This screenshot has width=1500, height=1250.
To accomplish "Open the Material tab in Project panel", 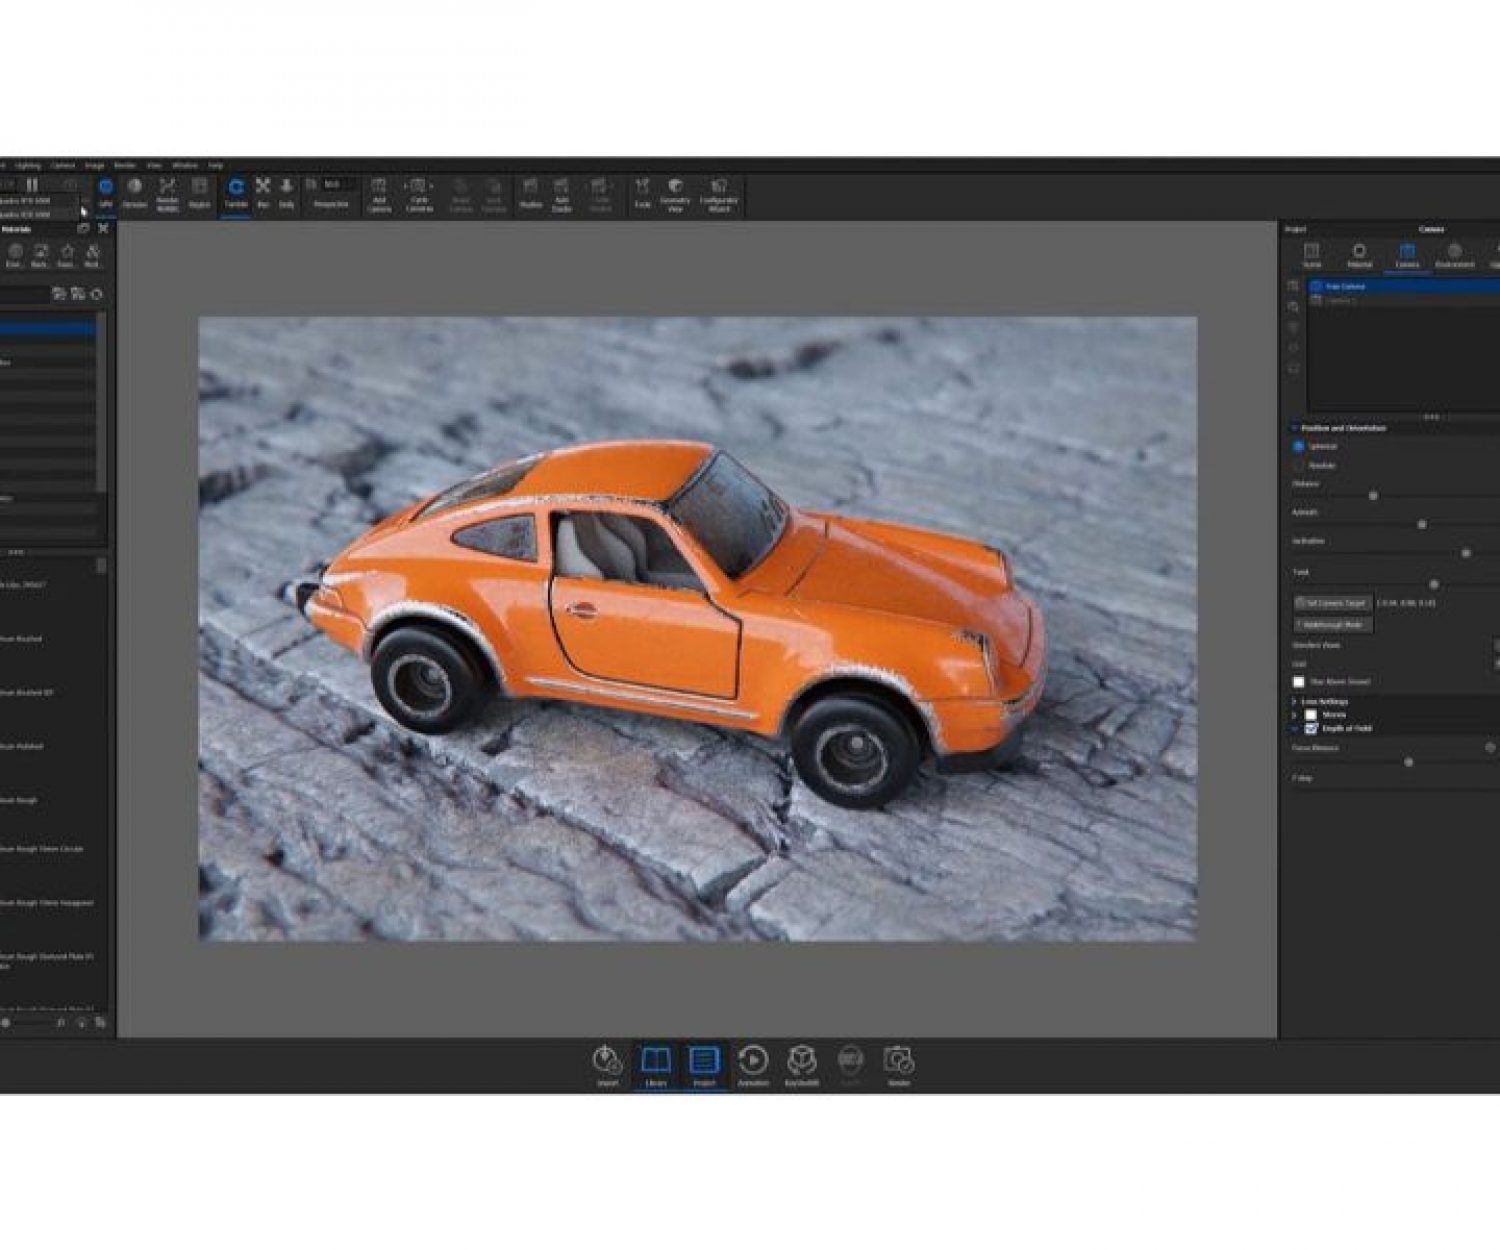I will (1359, 254).
